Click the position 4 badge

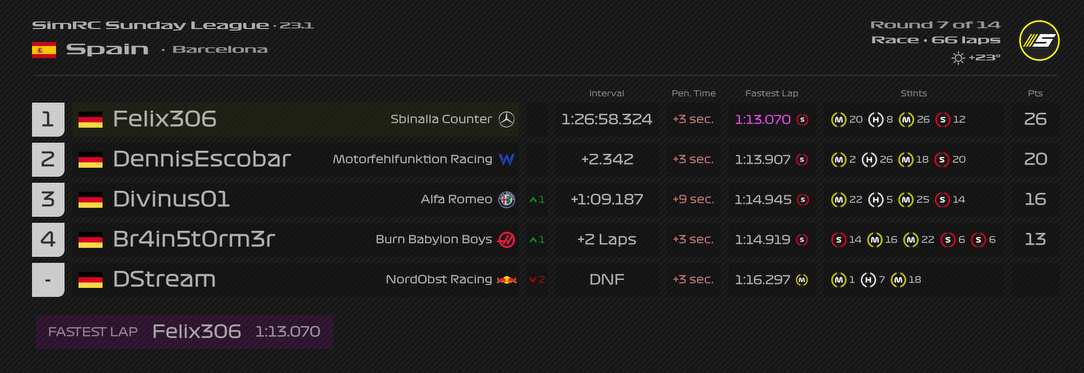pos(48,240)
